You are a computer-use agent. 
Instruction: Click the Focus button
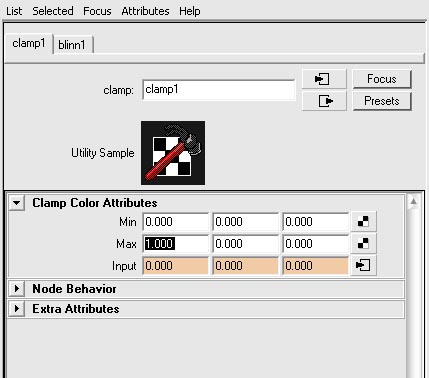pos(382,79)
